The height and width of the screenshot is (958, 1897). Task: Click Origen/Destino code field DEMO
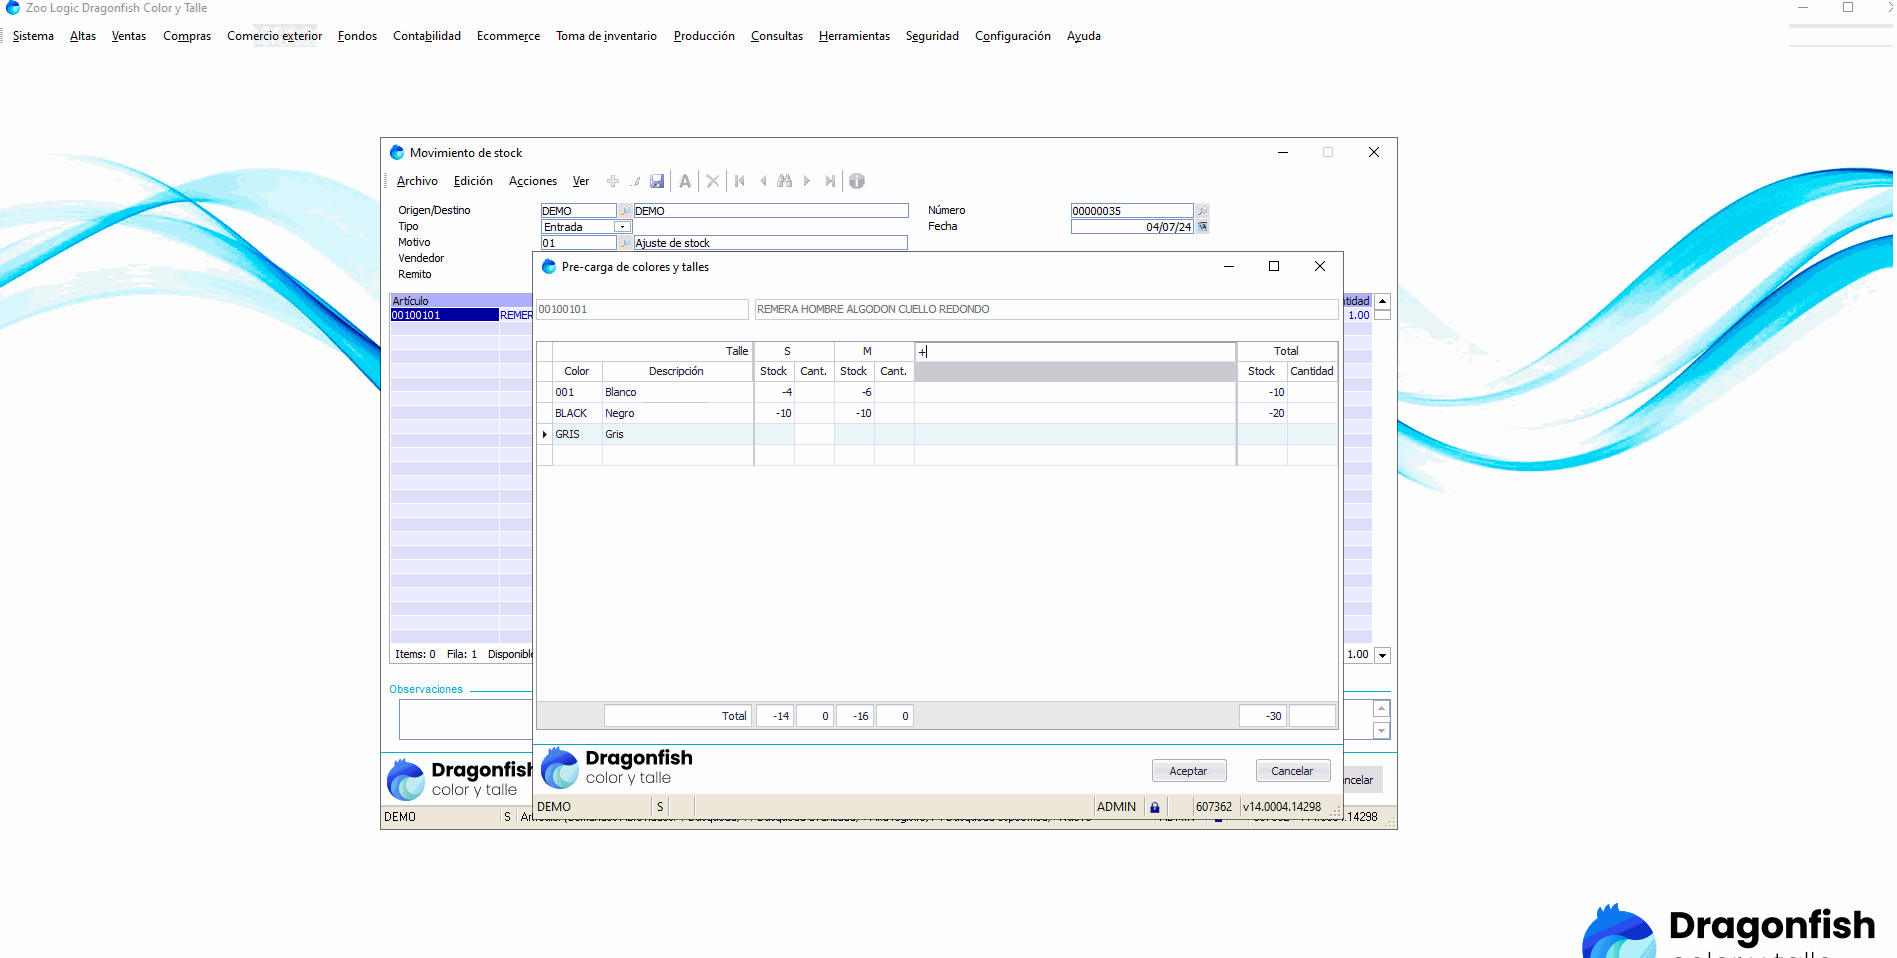[578, 211]
